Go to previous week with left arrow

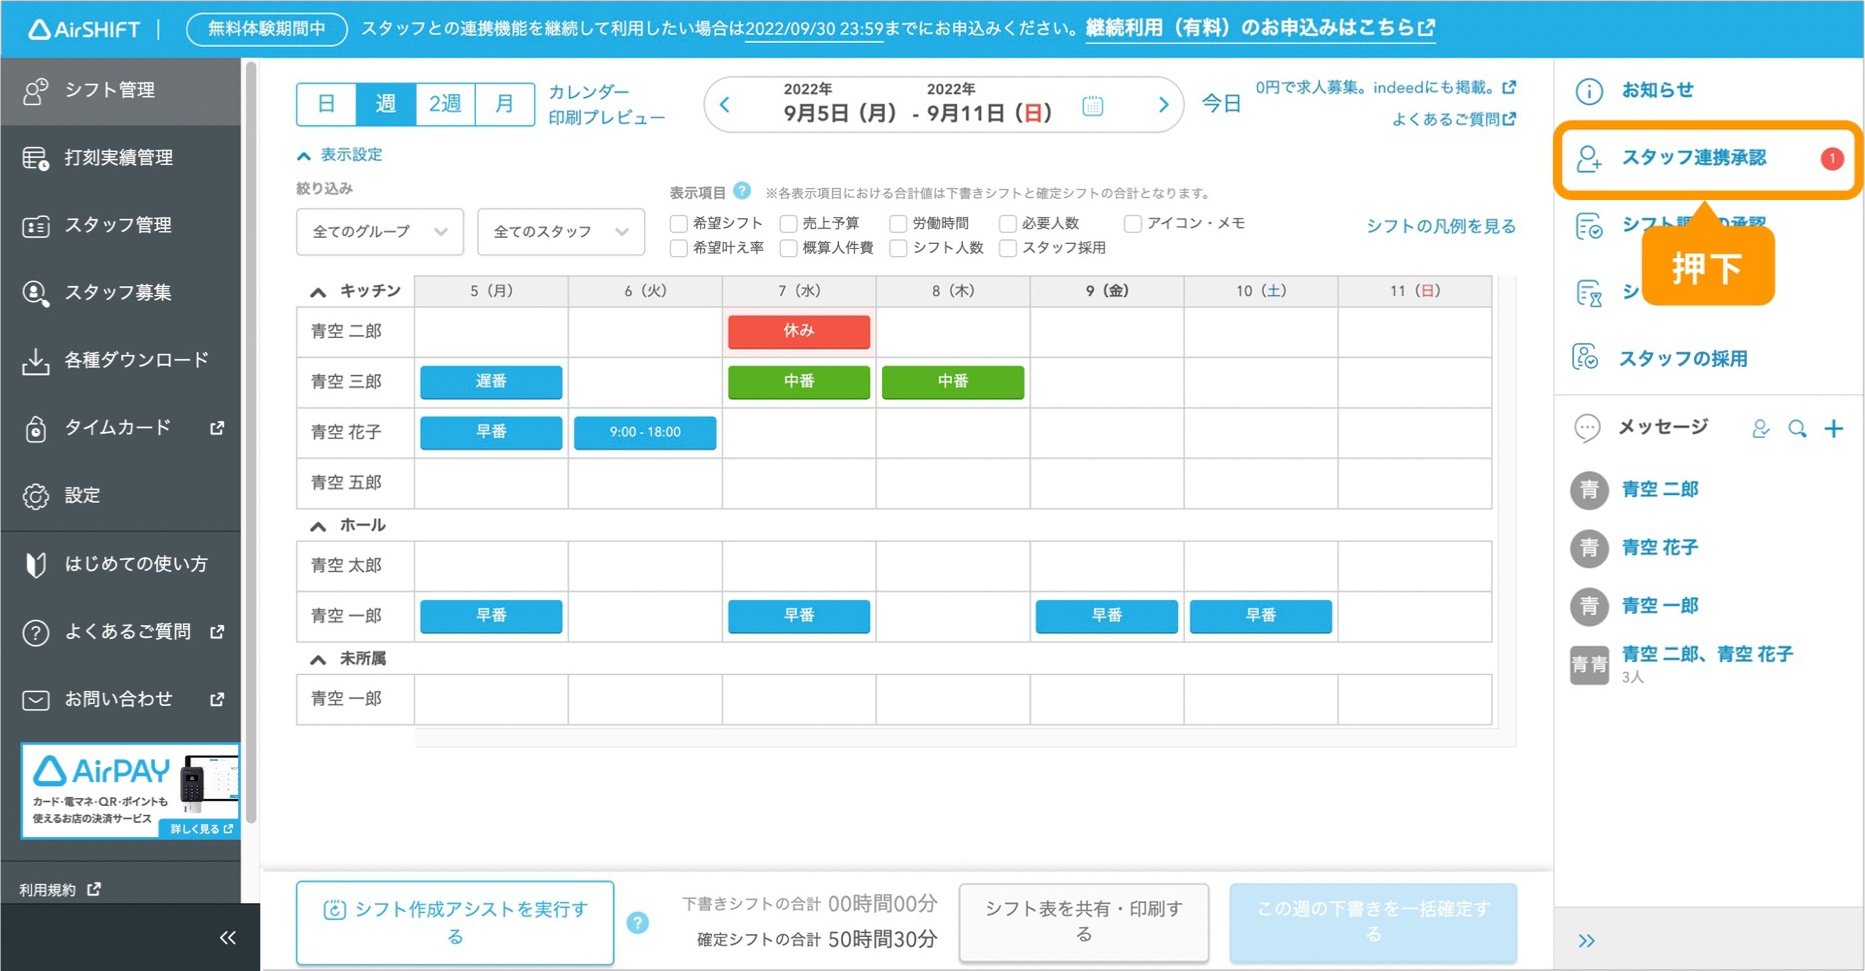tap(725, 105)
